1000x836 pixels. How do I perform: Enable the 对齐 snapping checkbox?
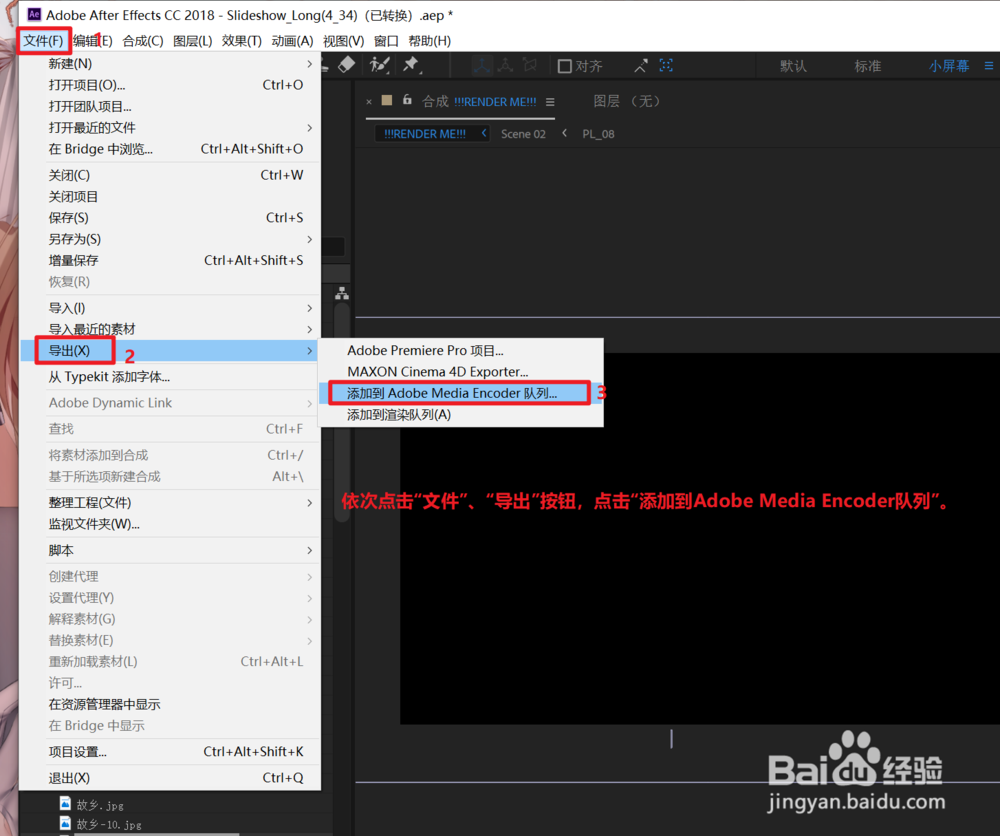(x=564, y=66)
